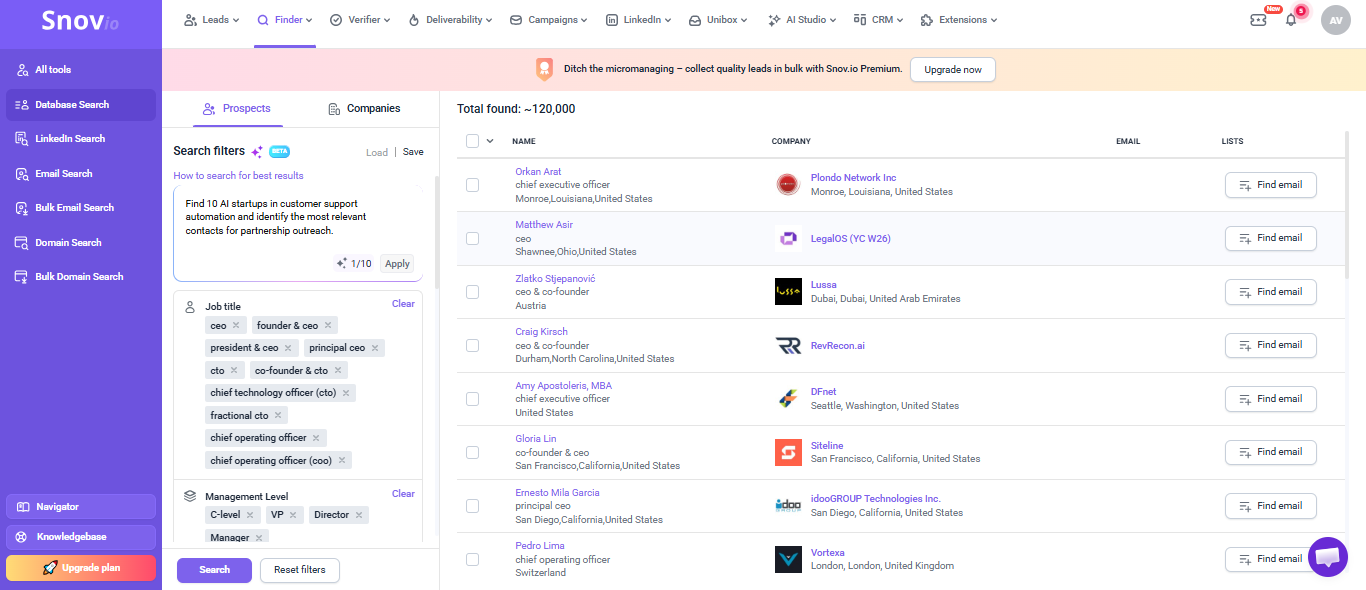Remove the 'Director' management tag
The height and width of the screenshot is (590, 1366).
359,514
